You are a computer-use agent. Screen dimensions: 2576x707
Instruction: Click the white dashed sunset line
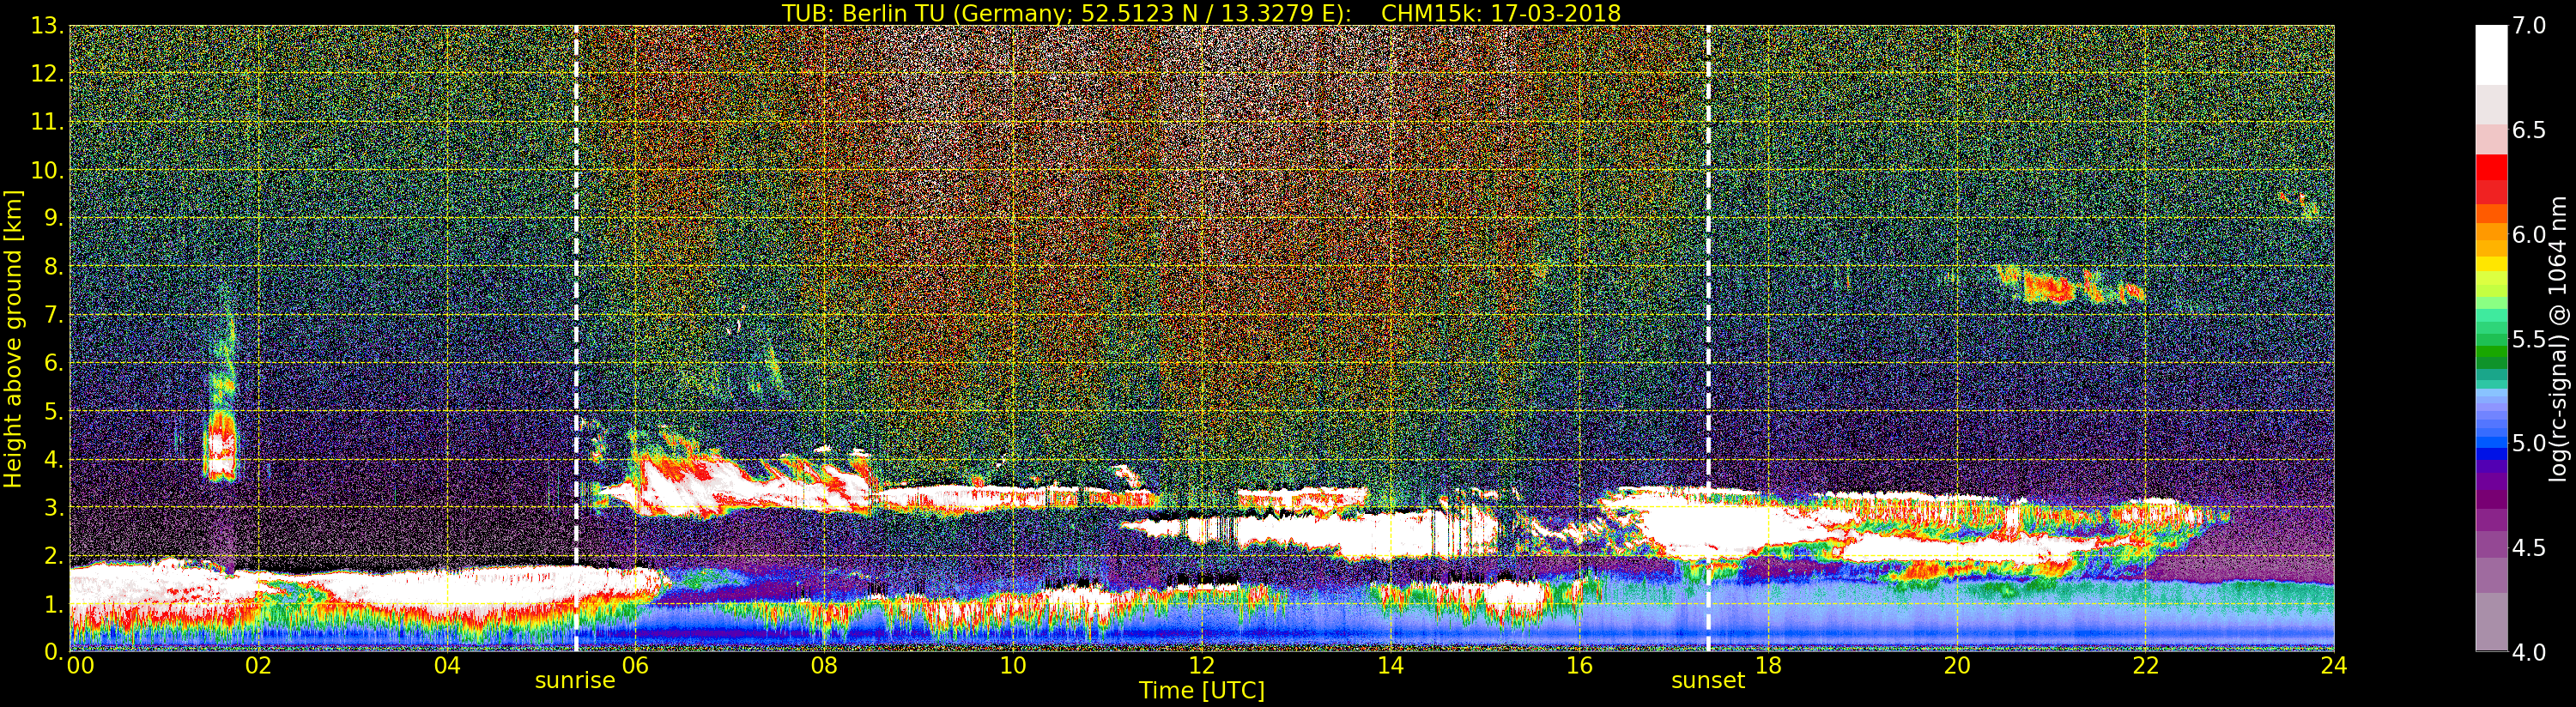pyautogui.click(x=1708, y=338)
